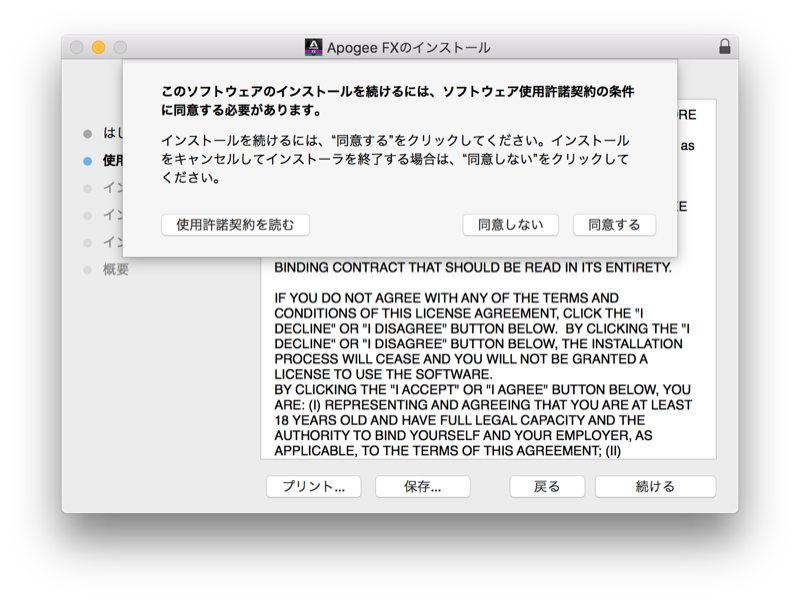The image size is (800, 601).
Task: Click the bold heading このソフトウェアのインストールを続けるには
Action: tap(397, 101)
